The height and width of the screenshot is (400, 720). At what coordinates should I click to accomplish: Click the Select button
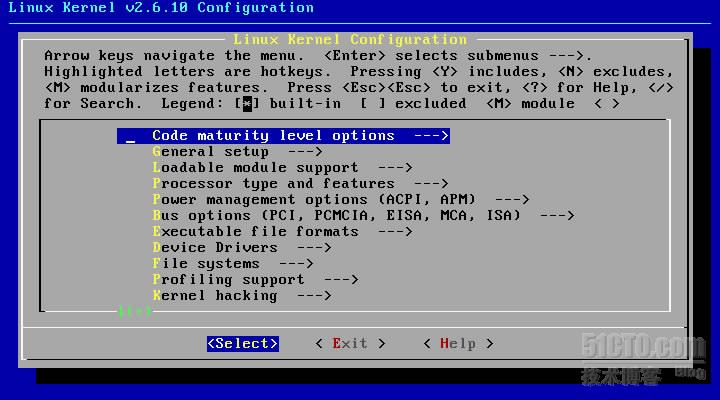[242, 344]
